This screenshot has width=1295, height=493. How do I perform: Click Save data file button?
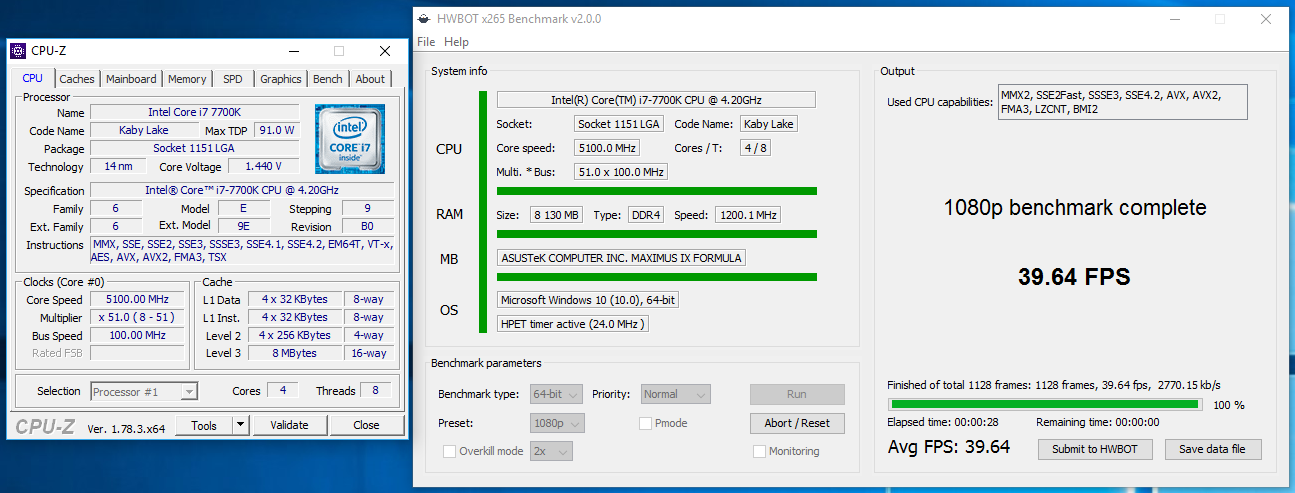[x=1212, y=449]
